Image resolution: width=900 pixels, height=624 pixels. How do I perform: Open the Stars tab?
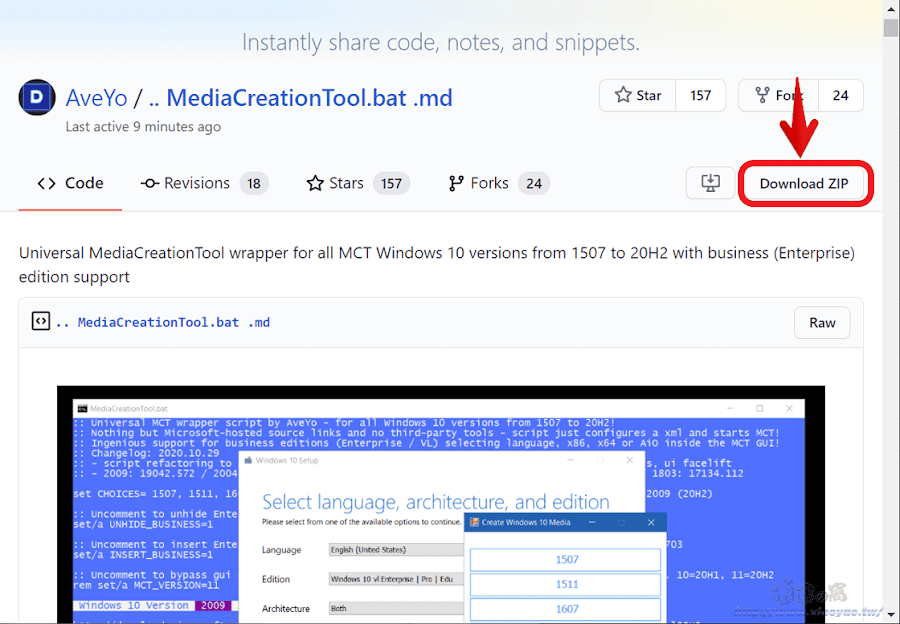358,183
